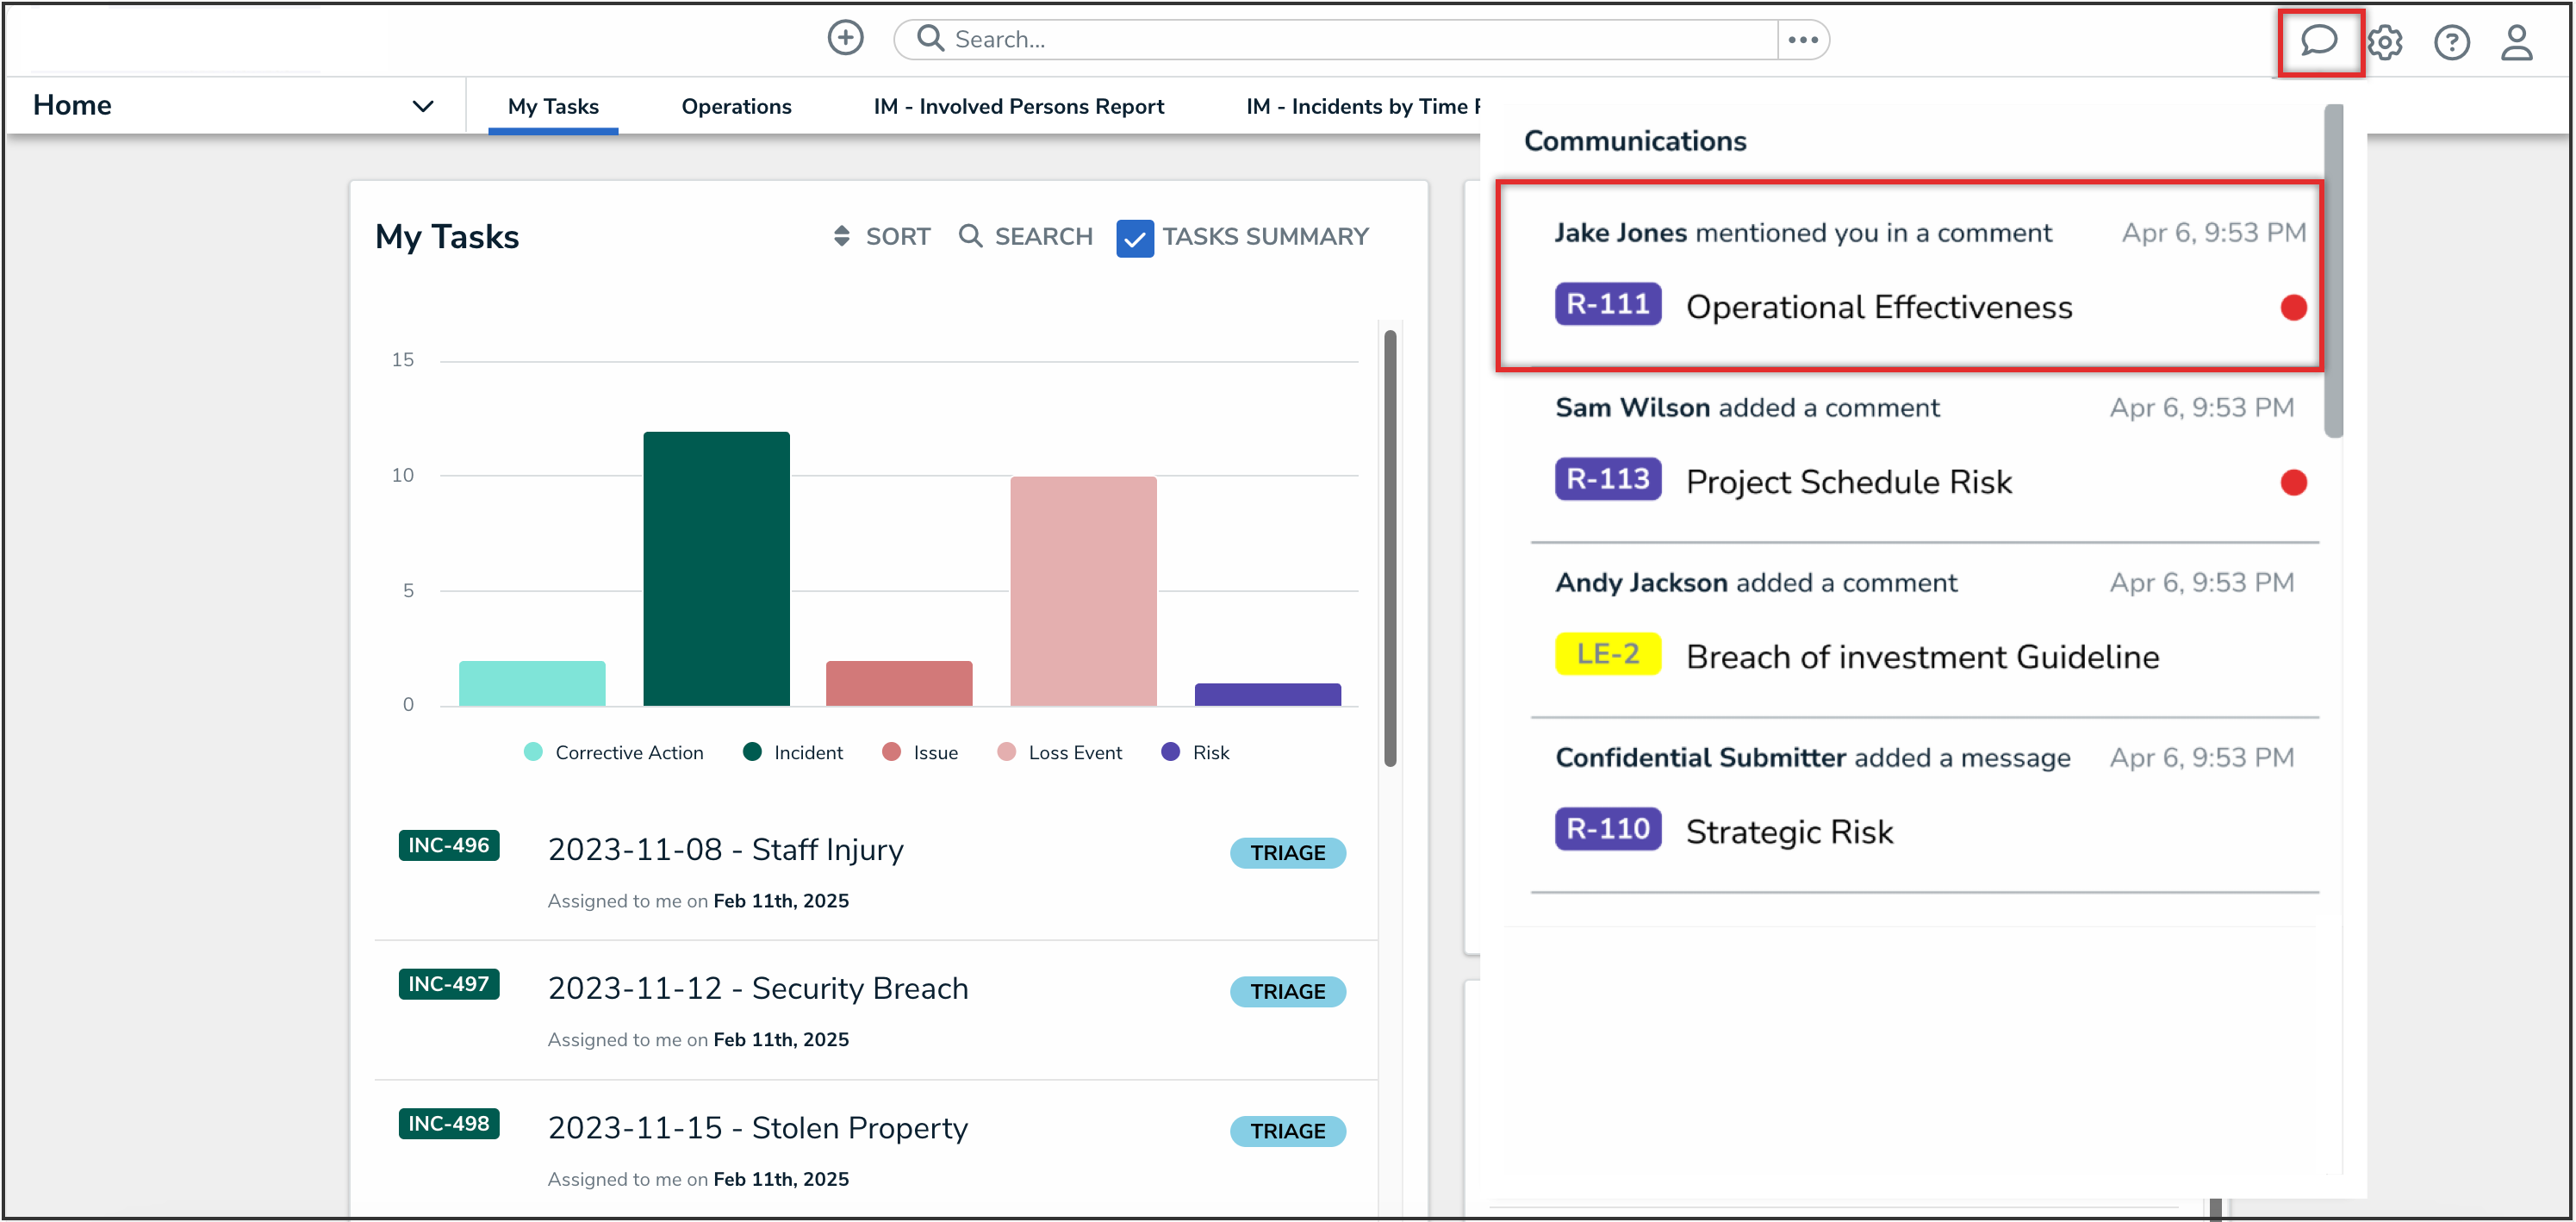Screen dimensions: 2576x1222
Task: Click the Sort arrows in My Tasks
Action: tap(842, 236)
